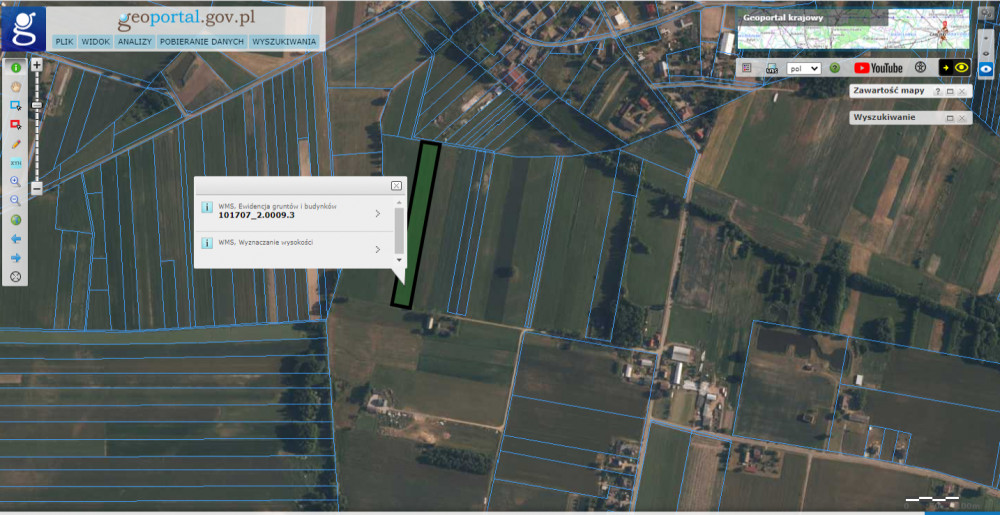This screenshot has width=1000, height=515.
Task: Click the zoom level slider handle
Action: click(37, 104)
